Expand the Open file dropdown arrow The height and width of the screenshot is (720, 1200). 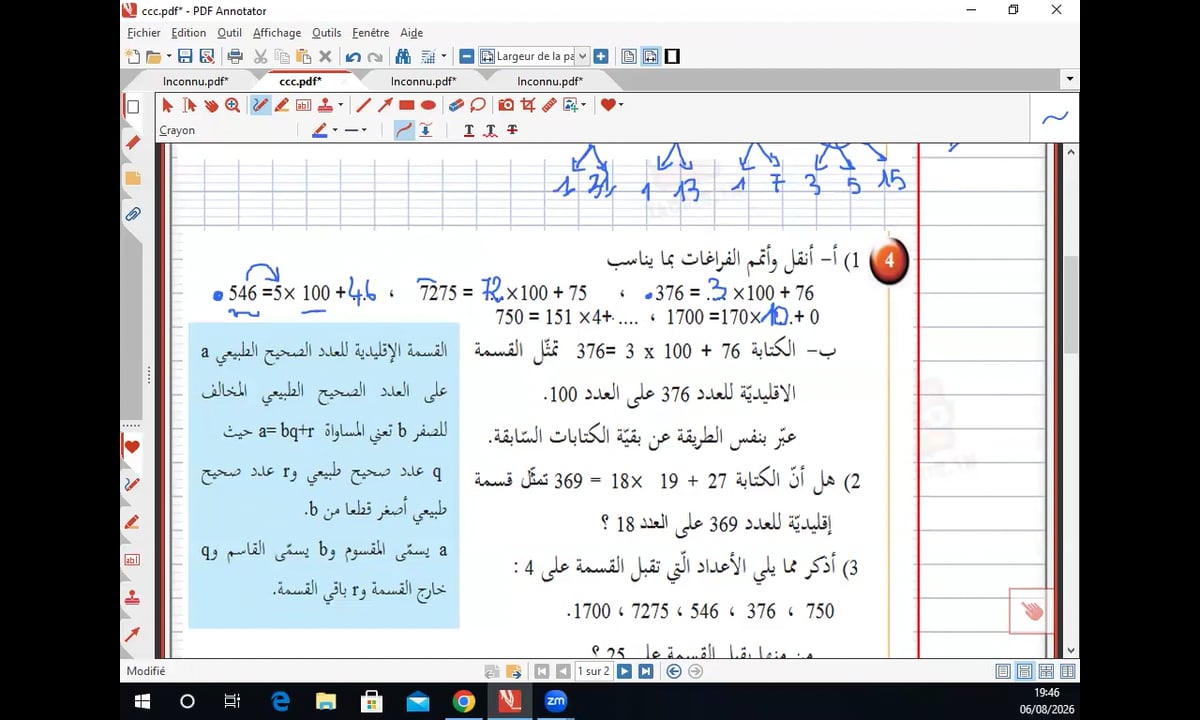168,57
